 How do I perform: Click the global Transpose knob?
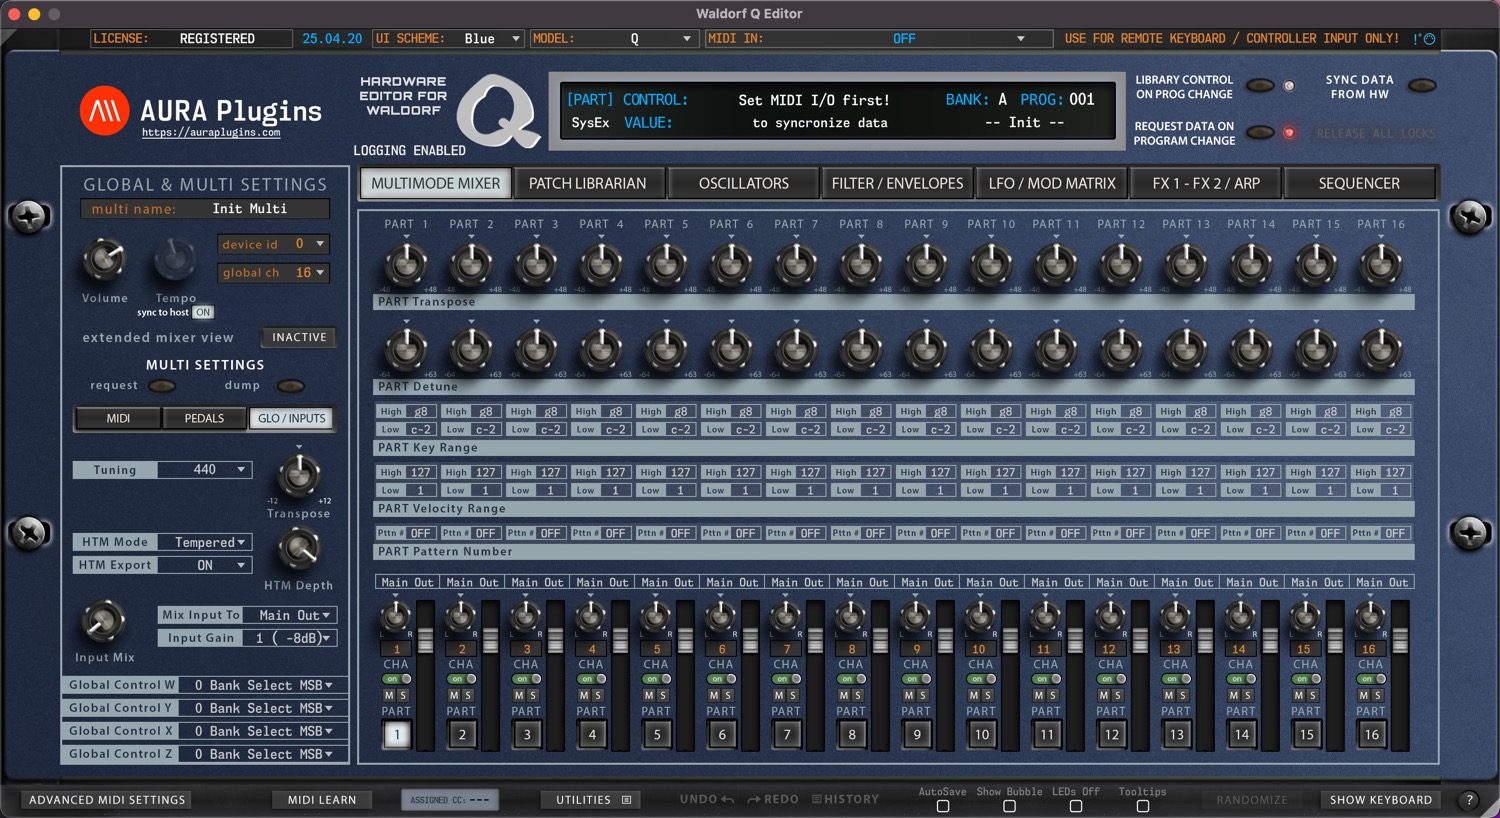[298, 476]
